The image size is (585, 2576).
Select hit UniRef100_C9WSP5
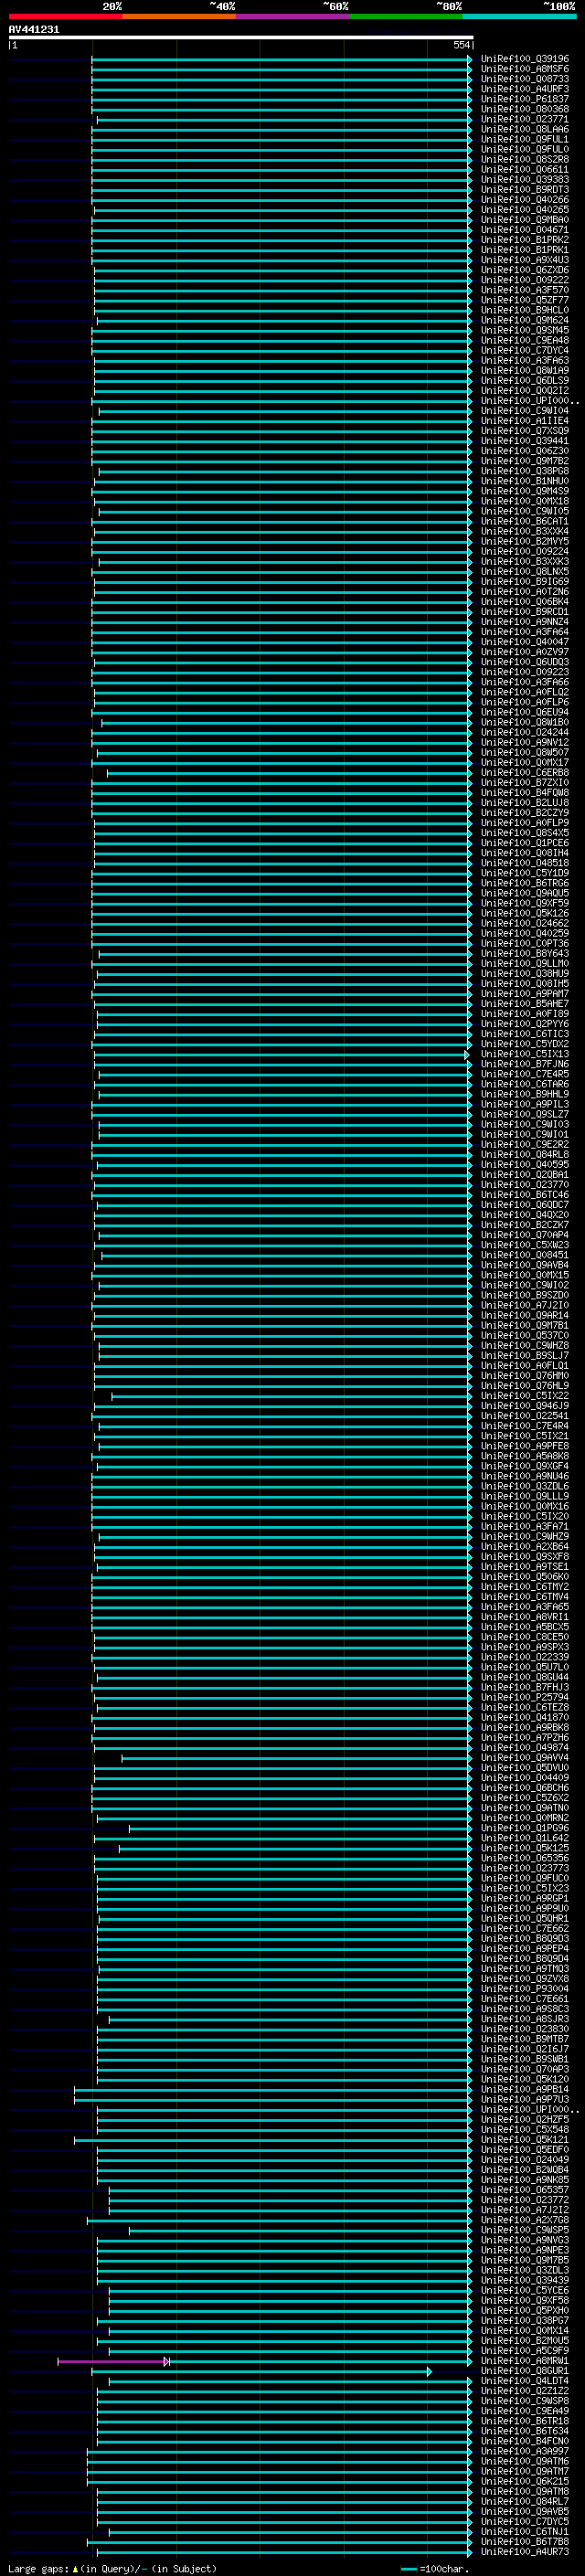525,2230
